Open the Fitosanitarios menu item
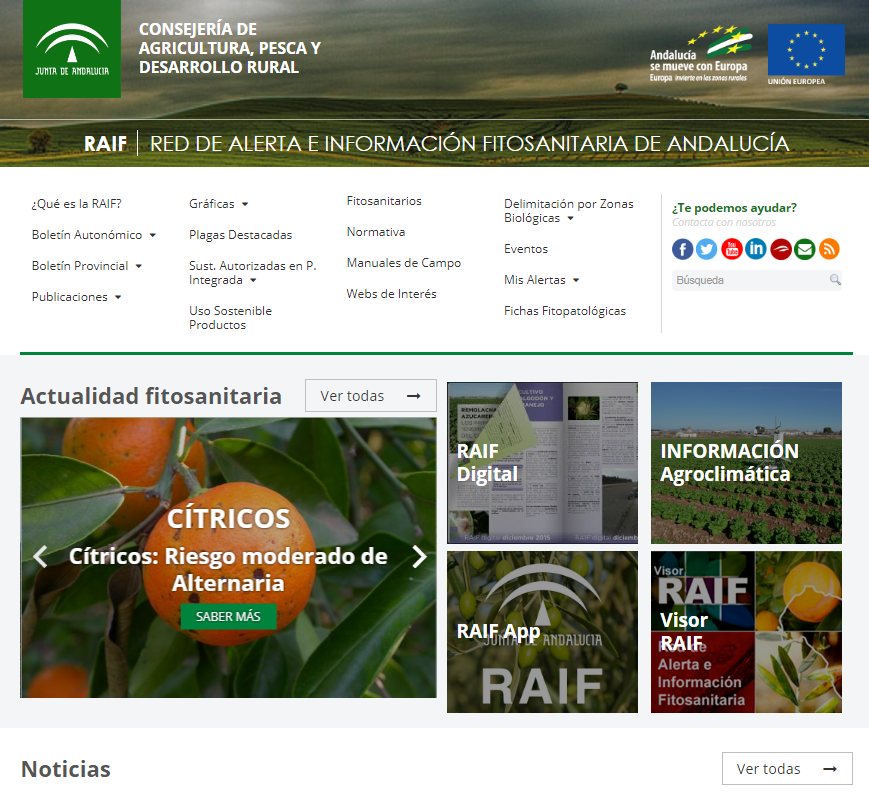The height and width of the screenshot is (805, 869). point(384,201)
